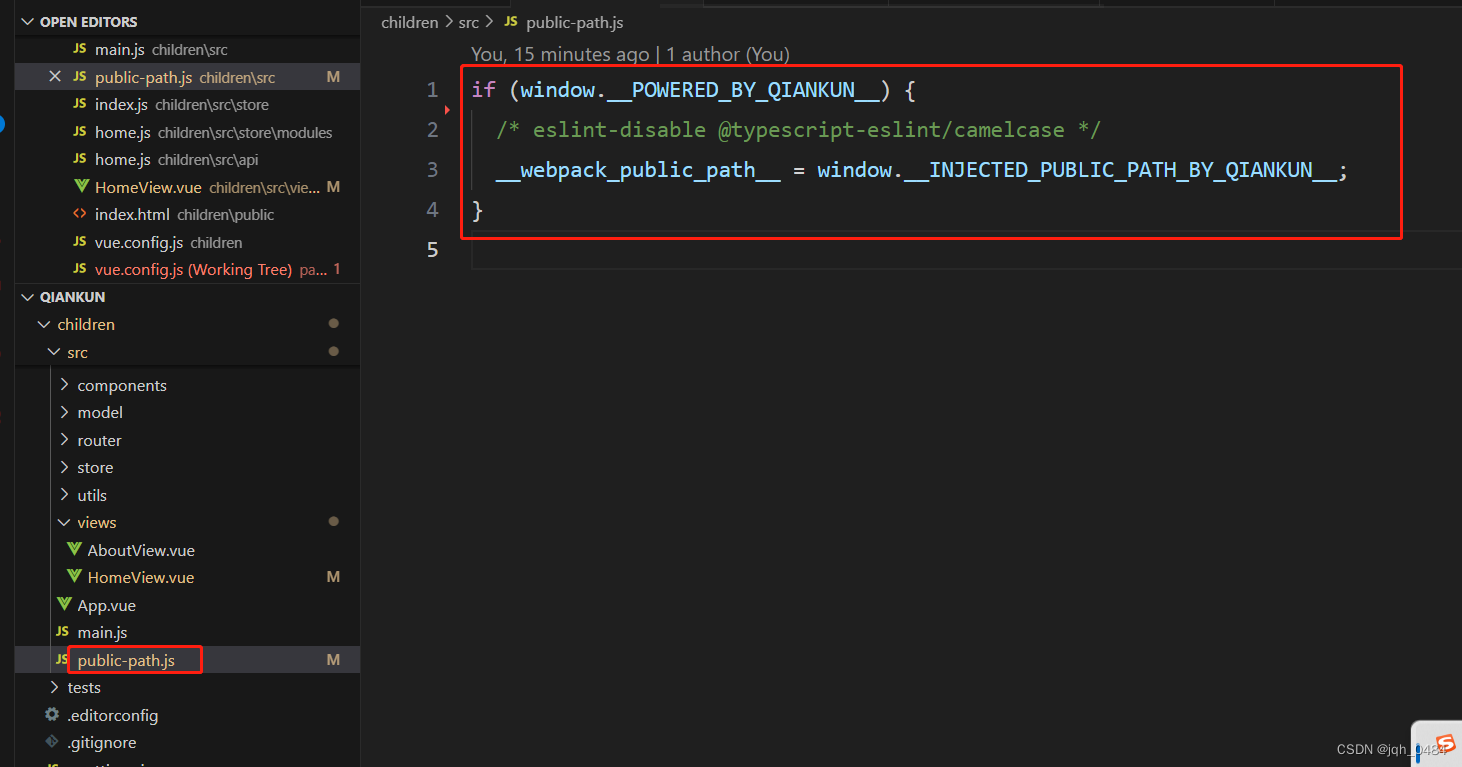Click the gear icon beside .editorconfig
This screenshot has height=767, width=1462.
click(53, 715)
